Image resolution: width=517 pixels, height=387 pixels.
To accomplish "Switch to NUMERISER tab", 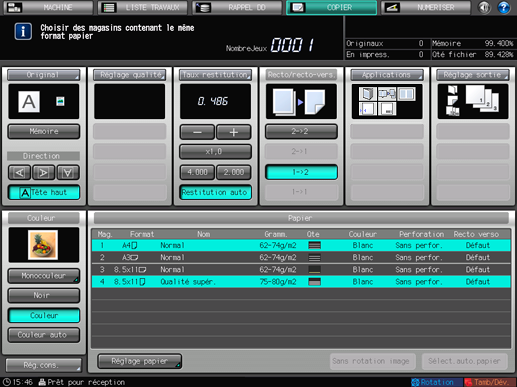I will click(426, 7).
